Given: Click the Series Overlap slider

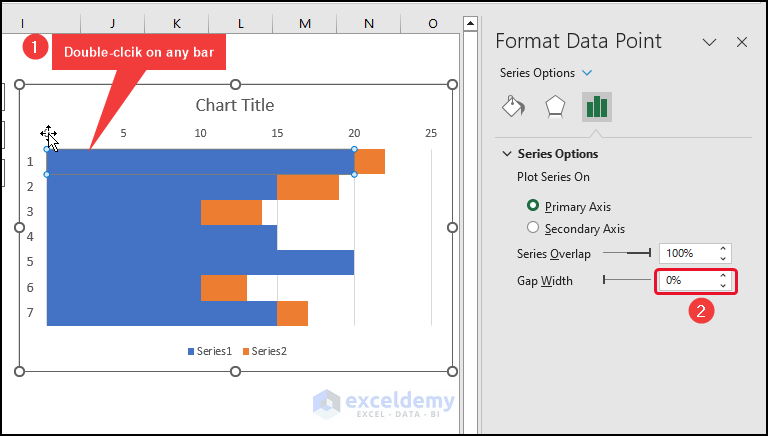Looking at the screenshot, I should tap(627, 253).
